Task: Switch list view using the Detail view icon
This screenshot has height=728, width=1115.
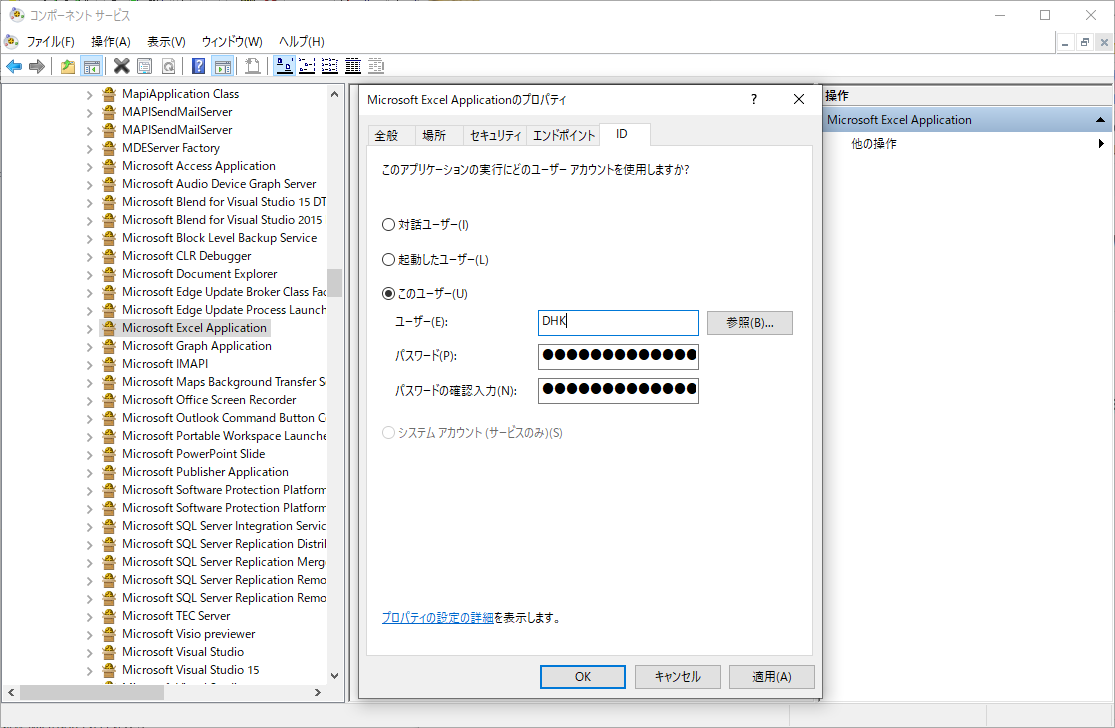Action: pos(352,66)
